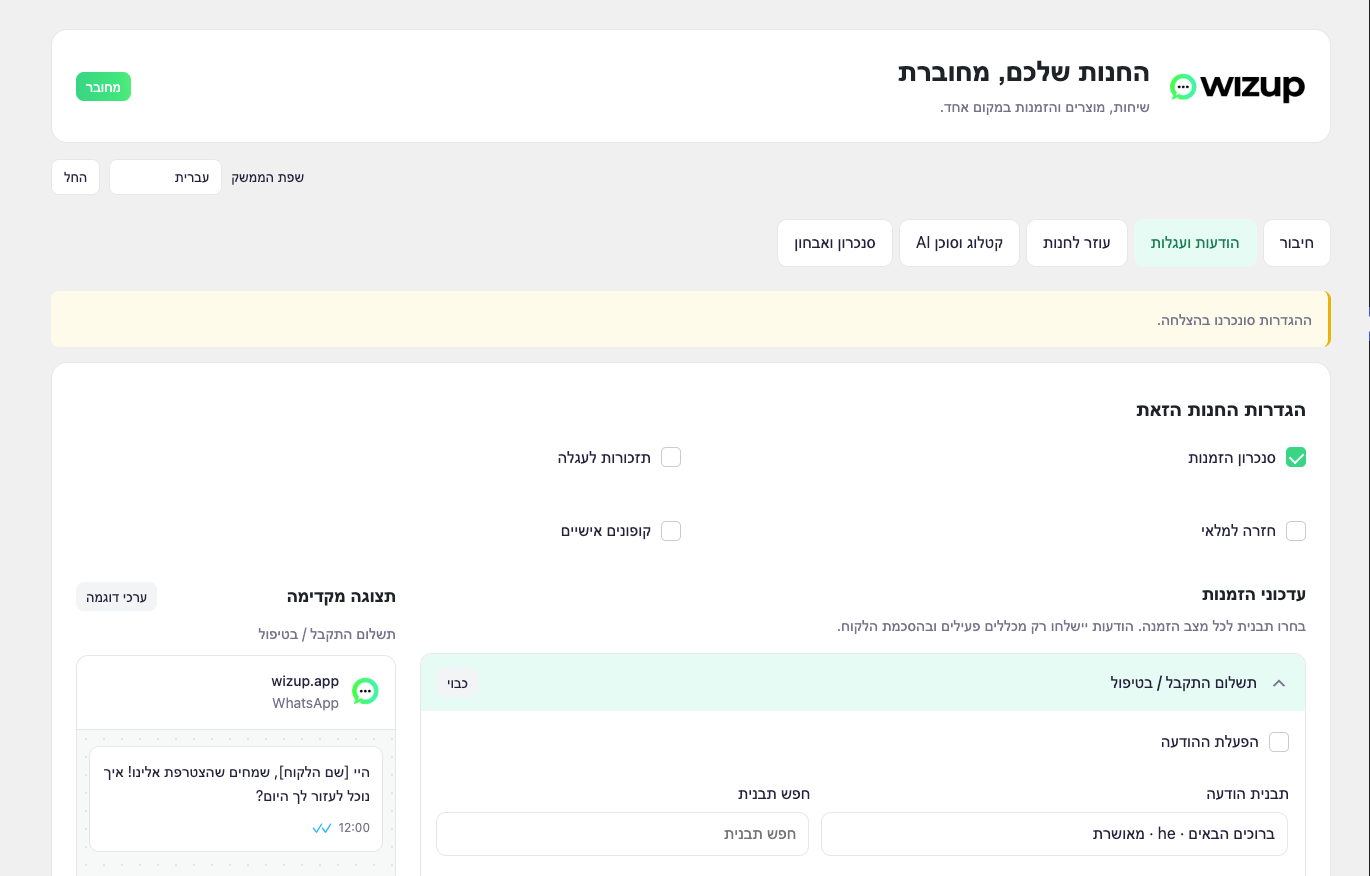Screen dimensions: 1370x876
Task: Open the 'סנכרון ואבחון' sync and diagnostics tab
Action: click(835, 243)
